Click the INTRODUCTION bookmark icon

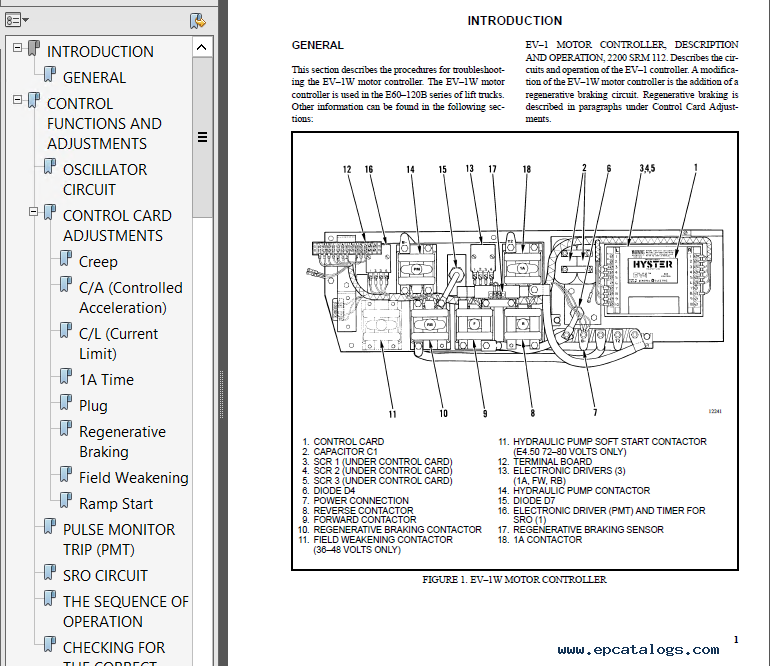point(34,48)
